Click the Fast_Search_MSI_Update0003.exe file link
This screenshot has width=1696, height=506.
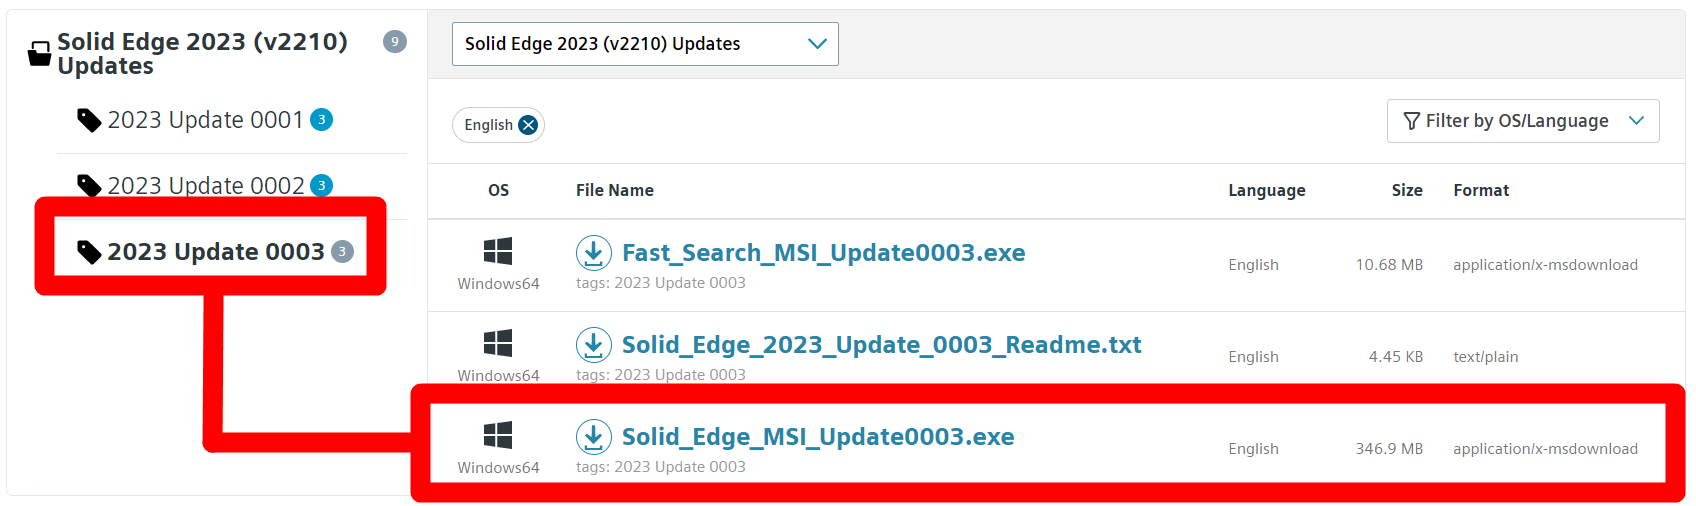pyautogui.click(x=824, y=253)
